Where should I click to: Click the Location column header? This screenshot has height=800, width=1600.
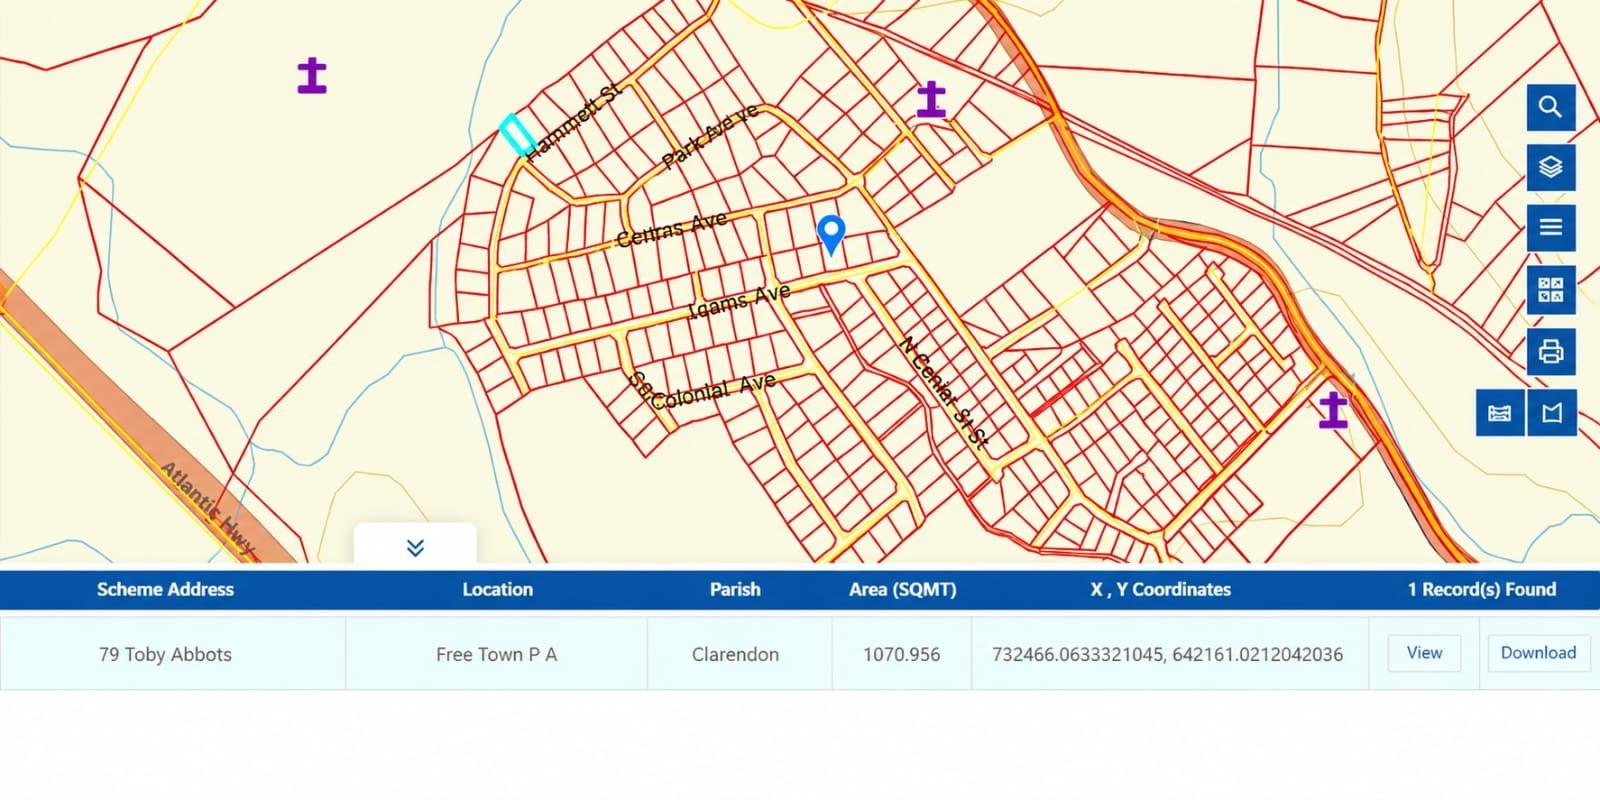click(x=497, y=589)
